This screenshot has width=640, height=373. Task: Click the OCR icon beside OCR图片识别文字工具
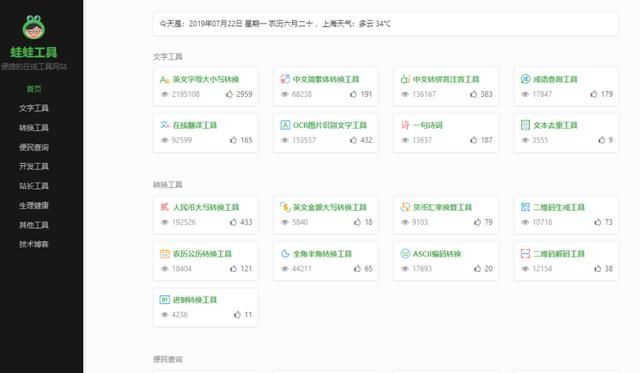[285, 125]
